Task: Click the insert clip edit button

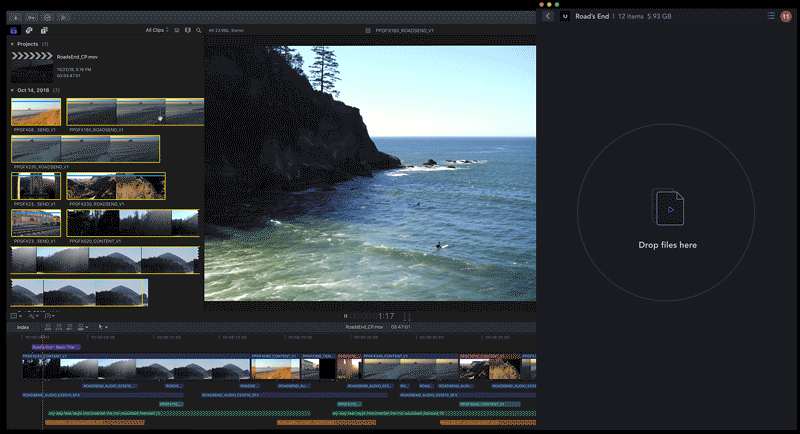Action: (x=59, y=326)
